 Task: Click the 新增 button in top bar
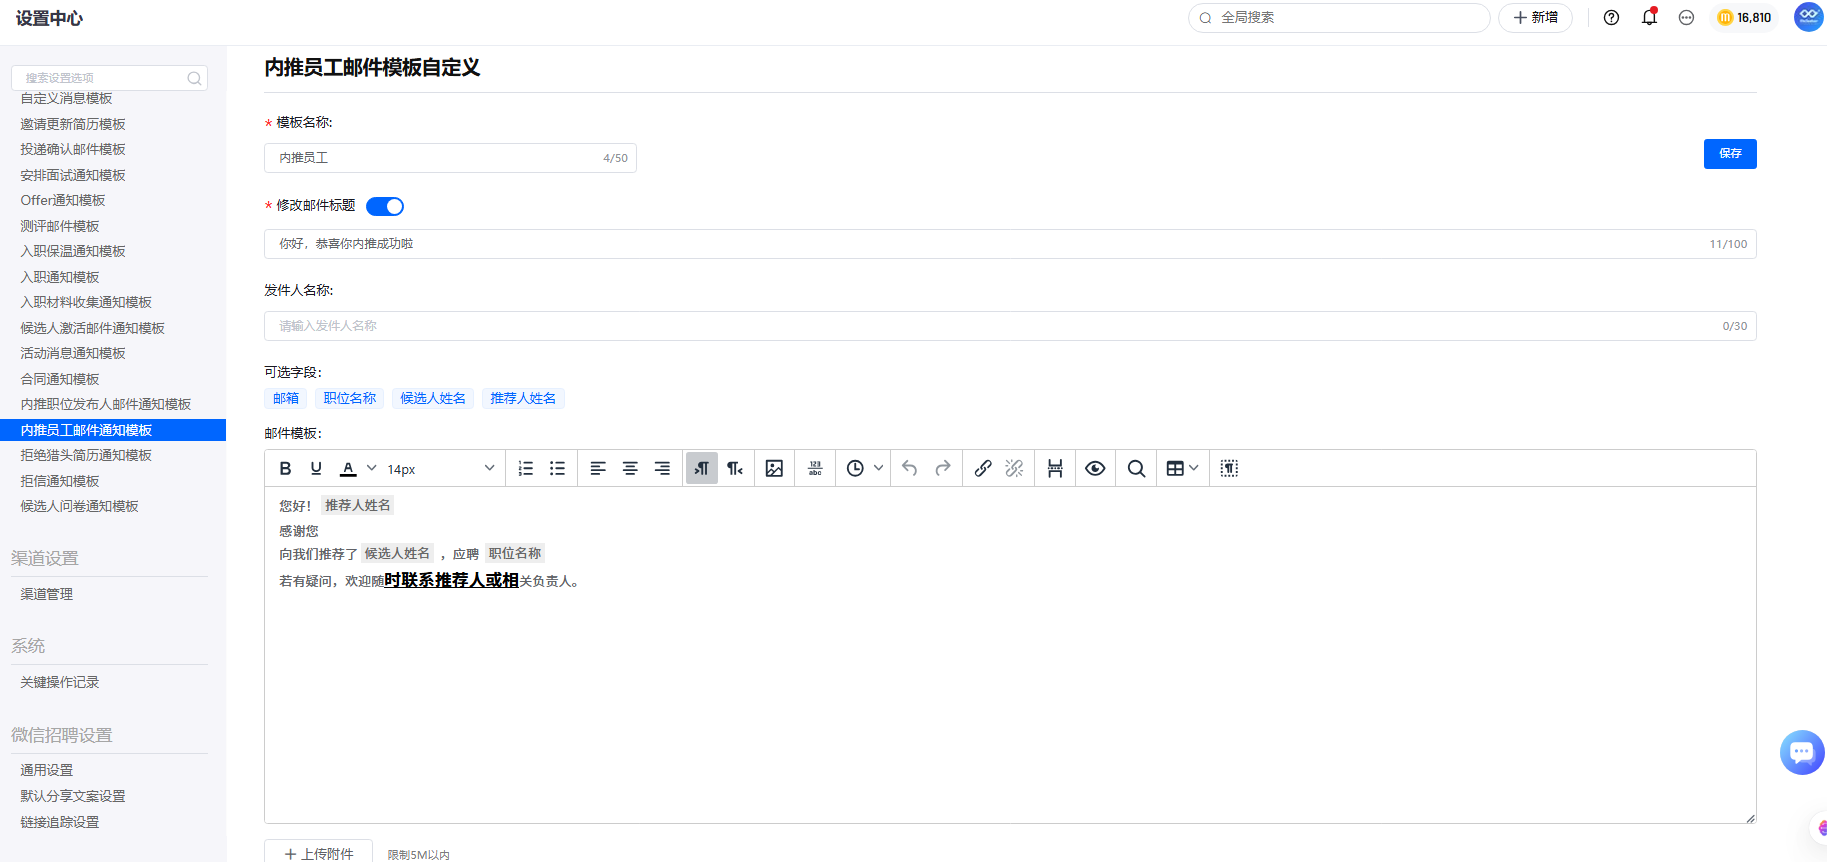[1535, 18]
